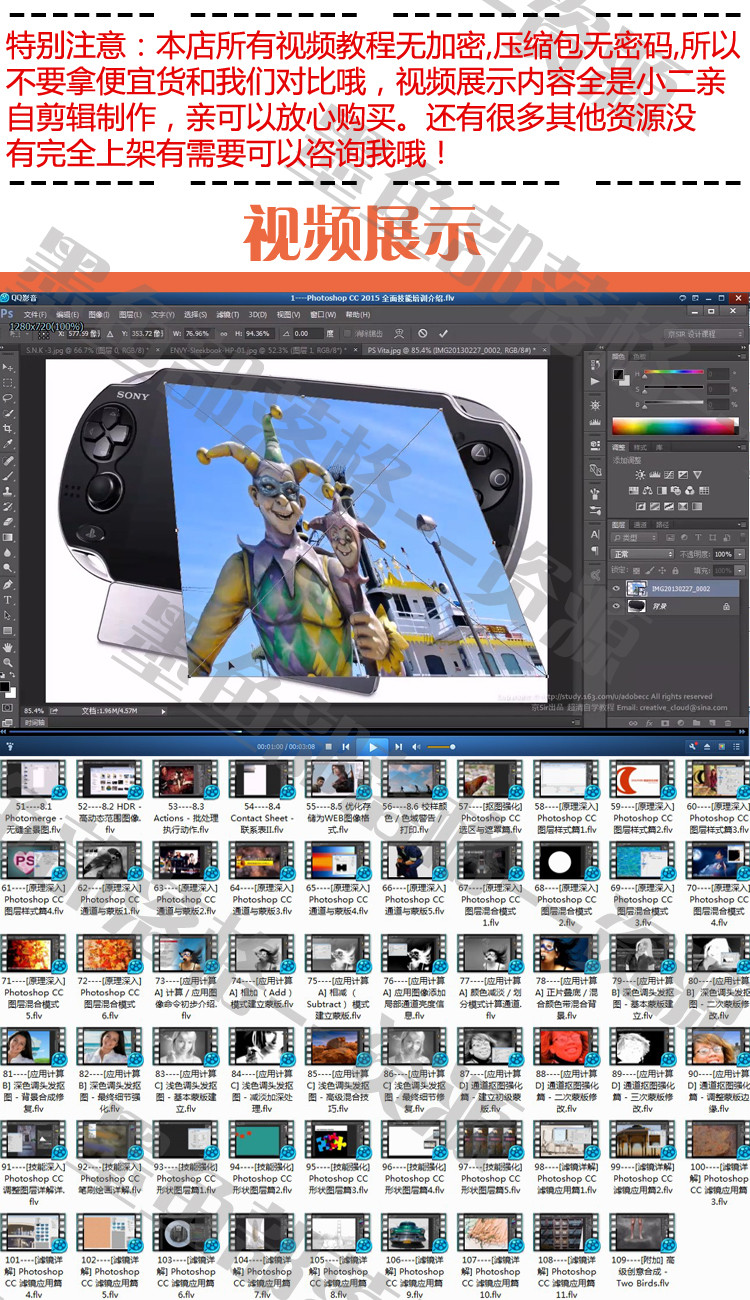This screenshot has height=1300, width=750.
Task: Click the 85.4% zoom level in status bar
Action: (x=33, y=710)
